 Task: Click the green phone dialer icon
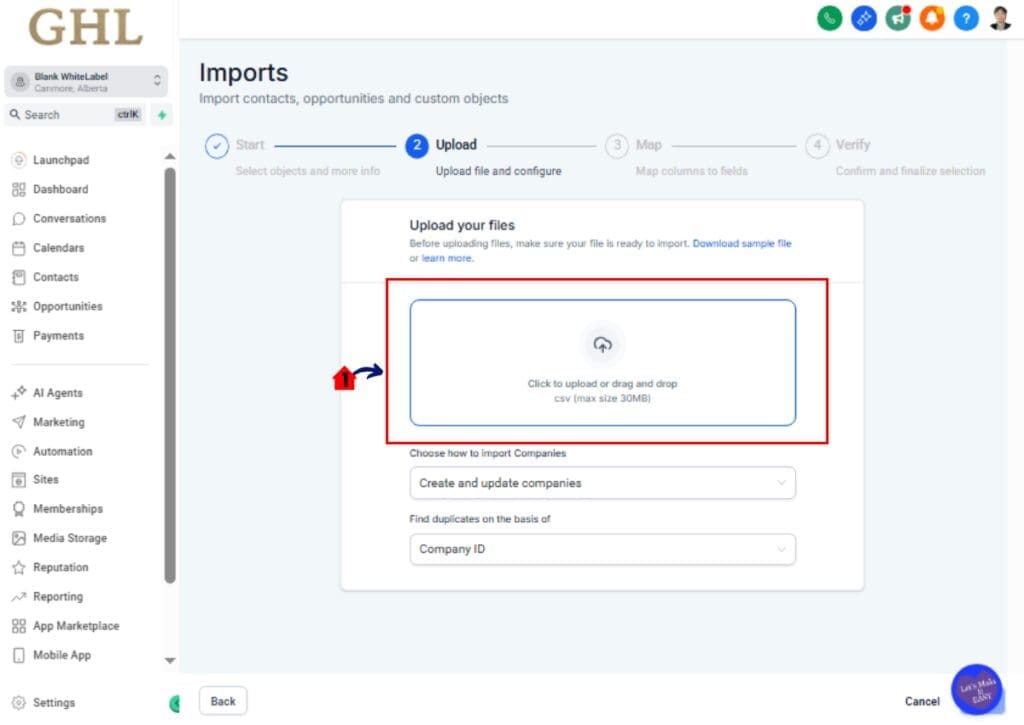click(829, 18)
